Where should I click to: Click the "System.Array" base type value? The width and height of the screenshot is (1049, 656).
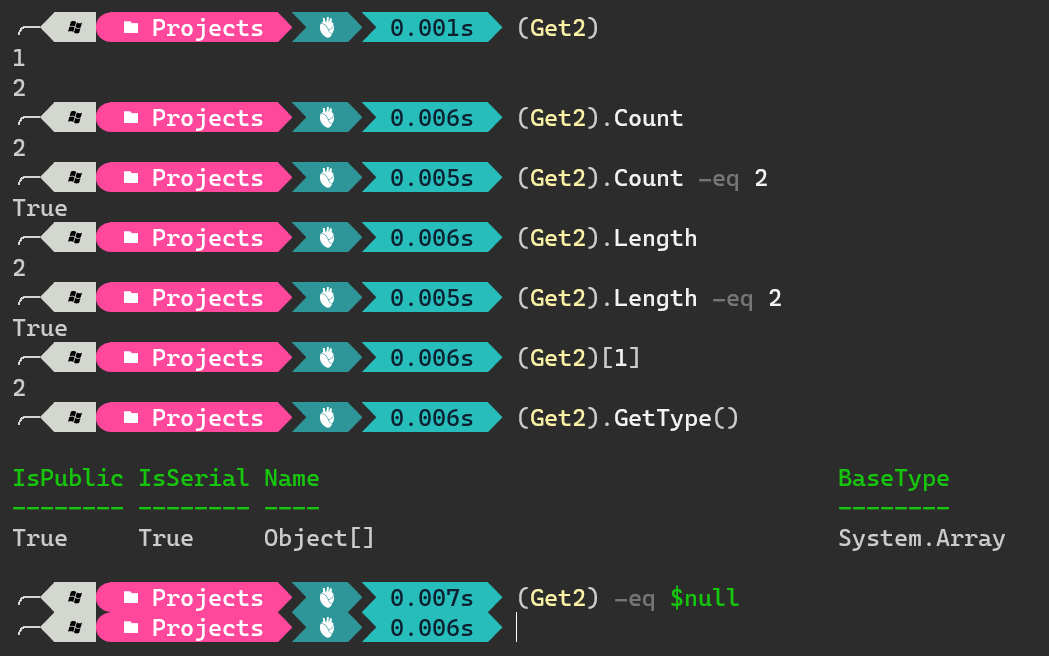[x=922, y=539]
